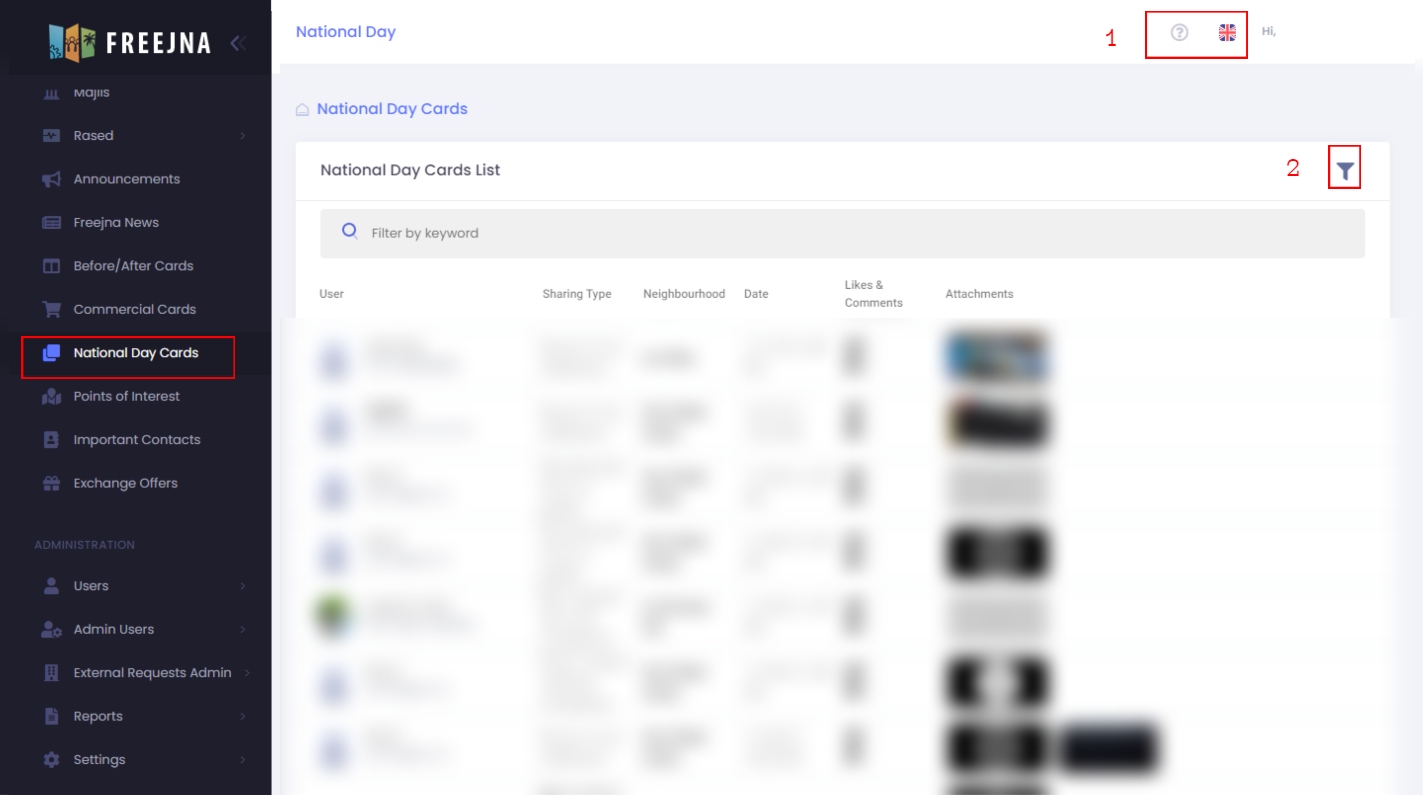1423x795 pixels.
Task: Go to Important Contacts page
Action: pyautogui.click(x=136, y=440)
